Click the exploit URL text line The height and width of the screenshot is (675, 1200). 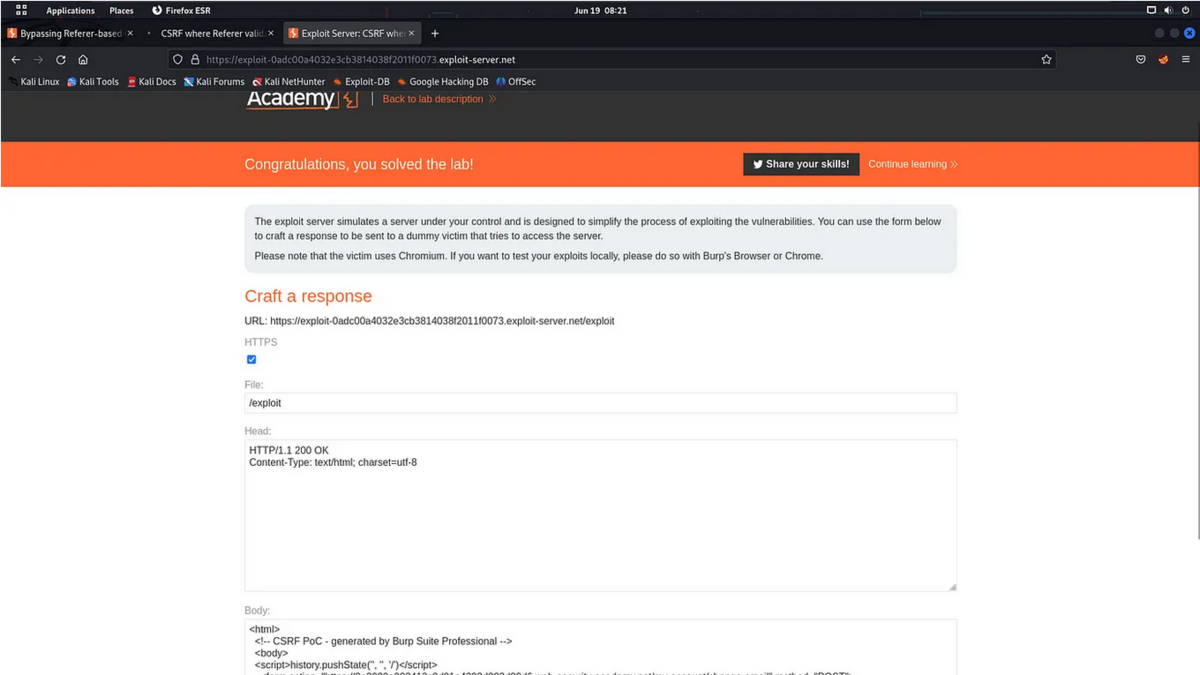(x=430, y=321)
